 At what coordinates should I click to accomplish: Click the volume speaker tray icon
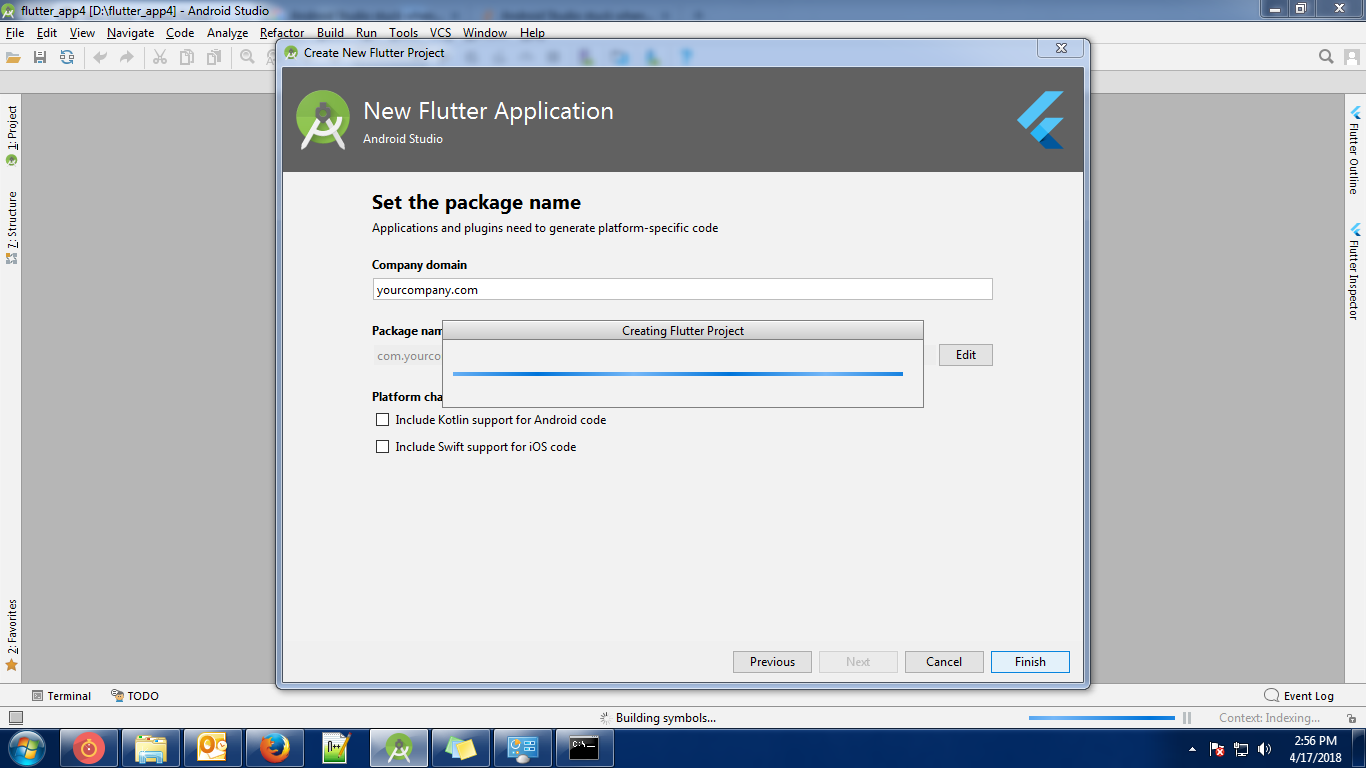coord(1265,749)
